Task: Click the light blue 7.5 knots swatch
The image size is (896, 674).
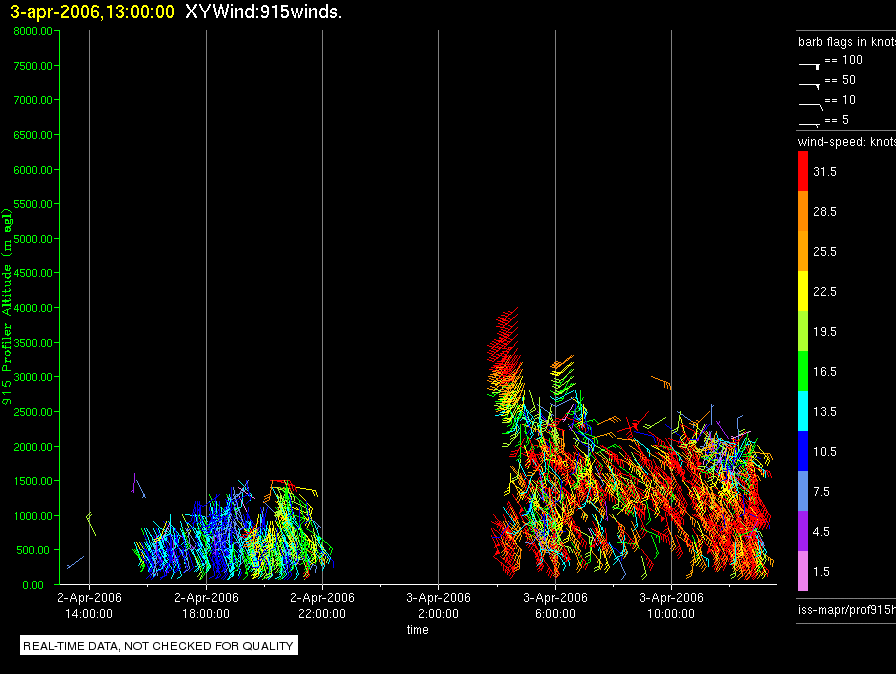Action: coord(803,491)
